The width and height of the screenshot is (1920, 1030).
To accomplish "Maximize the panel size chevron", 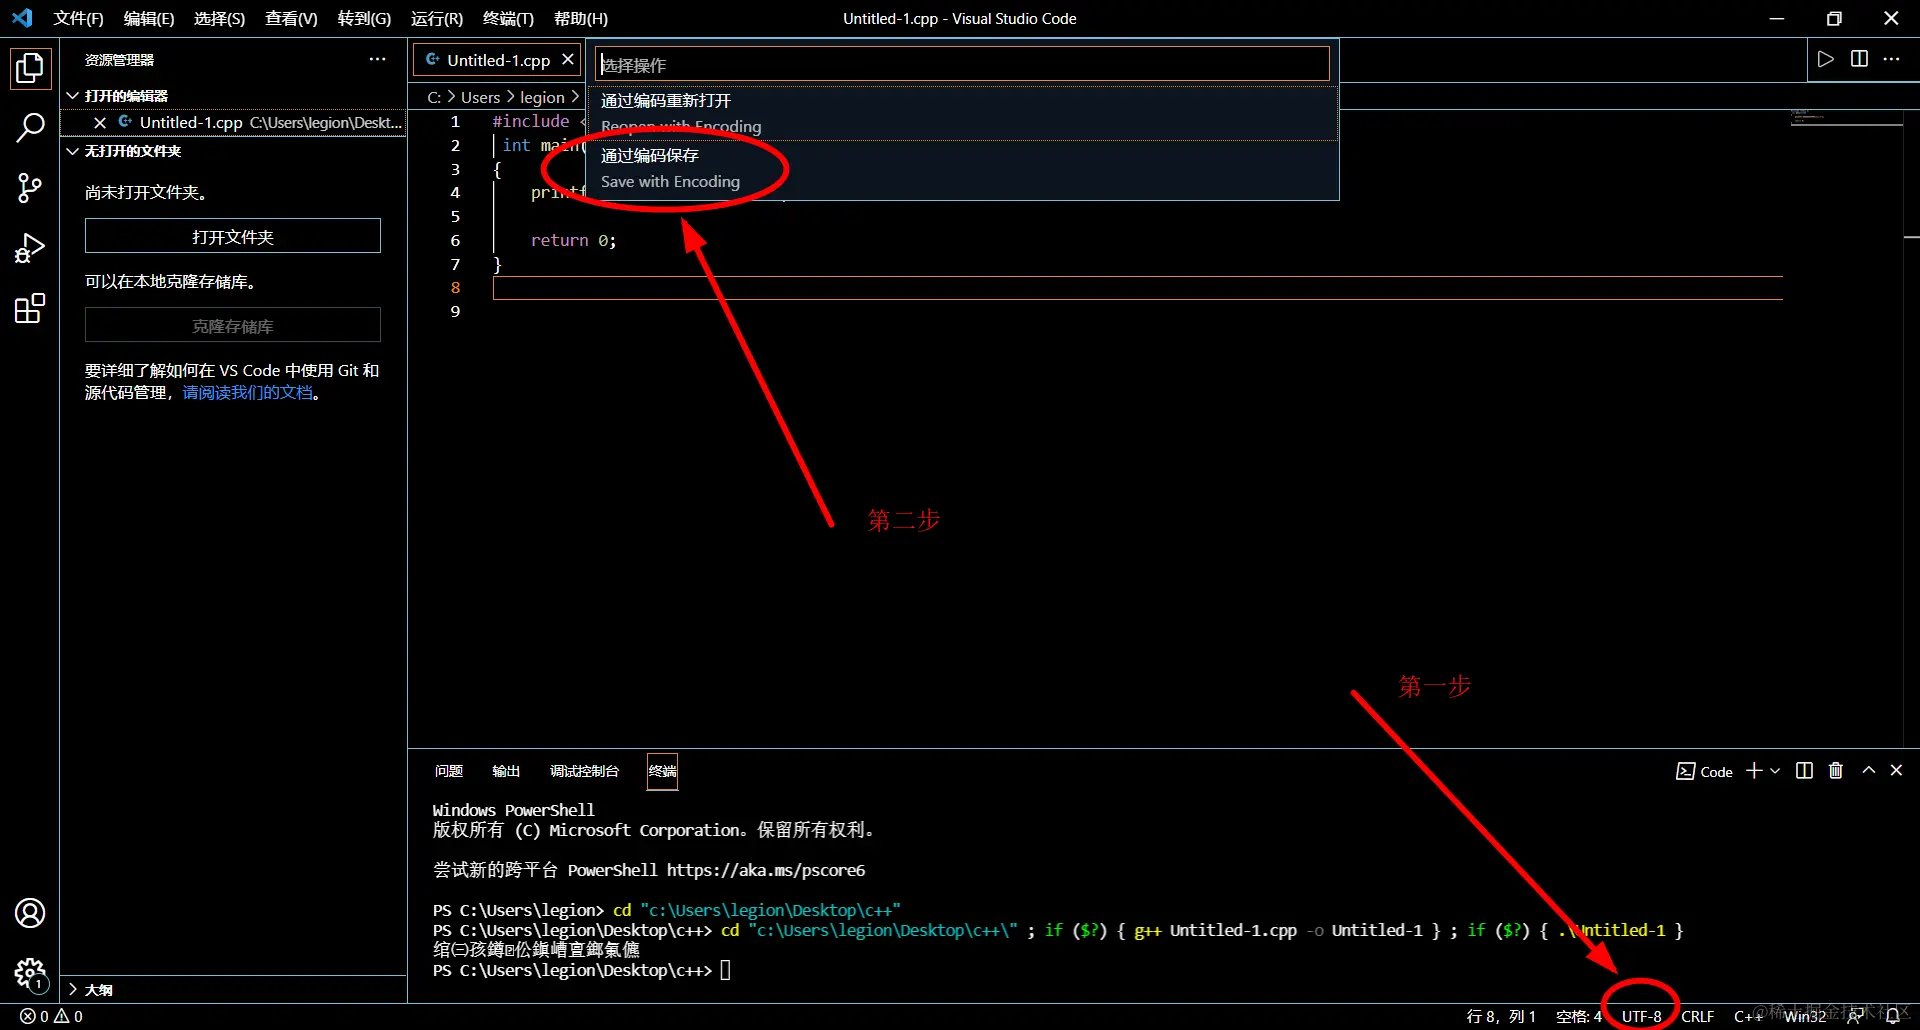I will (x=1868, y=771).
